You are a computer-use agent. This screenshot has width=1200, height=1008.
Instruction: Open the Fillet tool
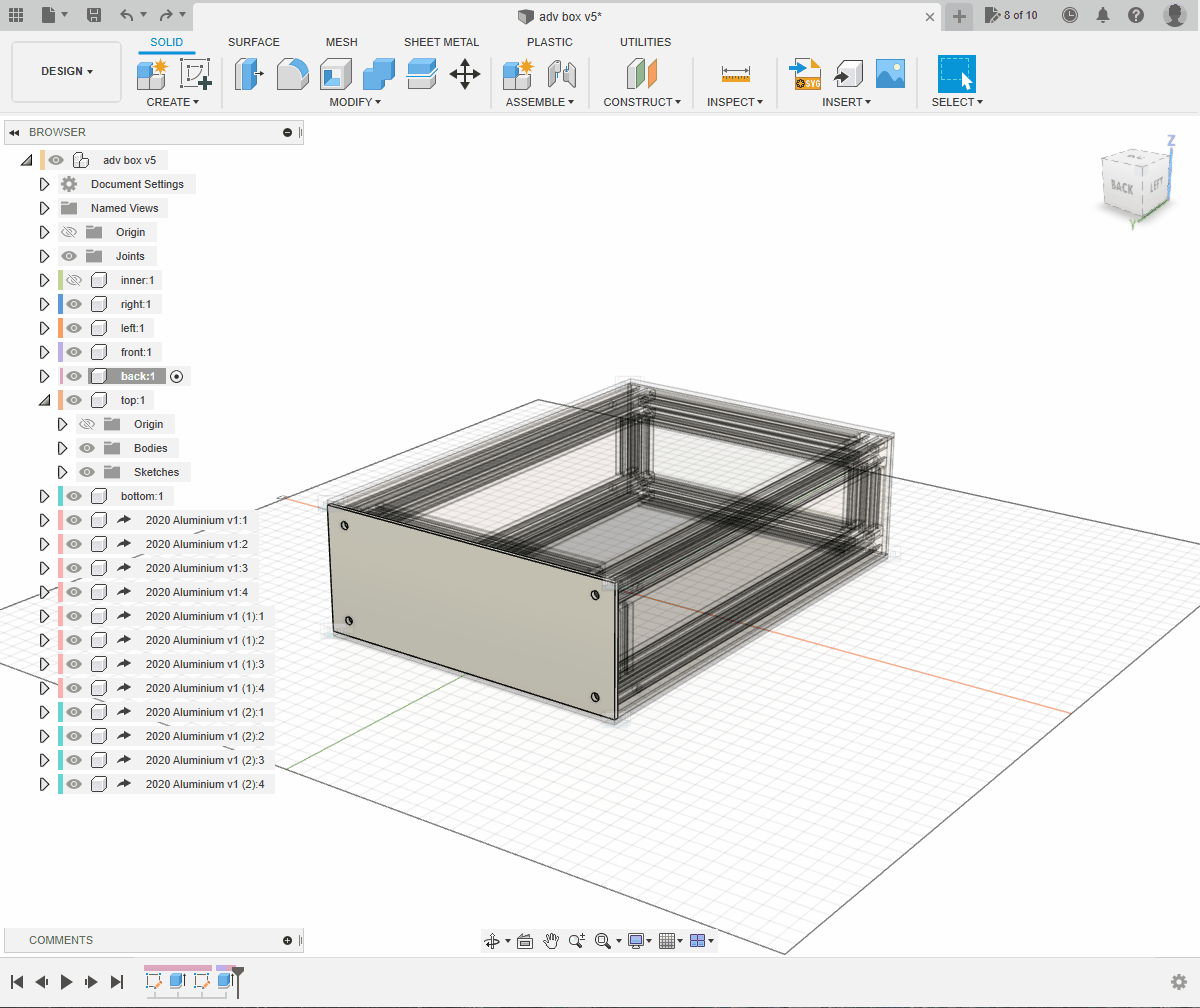coord(292,74)
